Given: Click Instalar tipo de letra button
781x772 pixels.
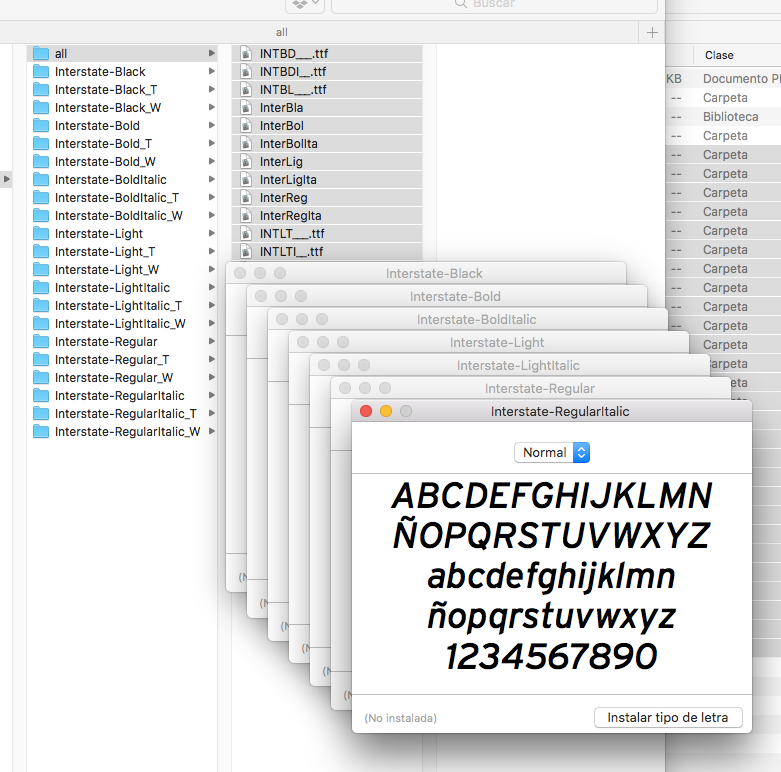Looking at the screenshot, I should [x=668, y=717].
